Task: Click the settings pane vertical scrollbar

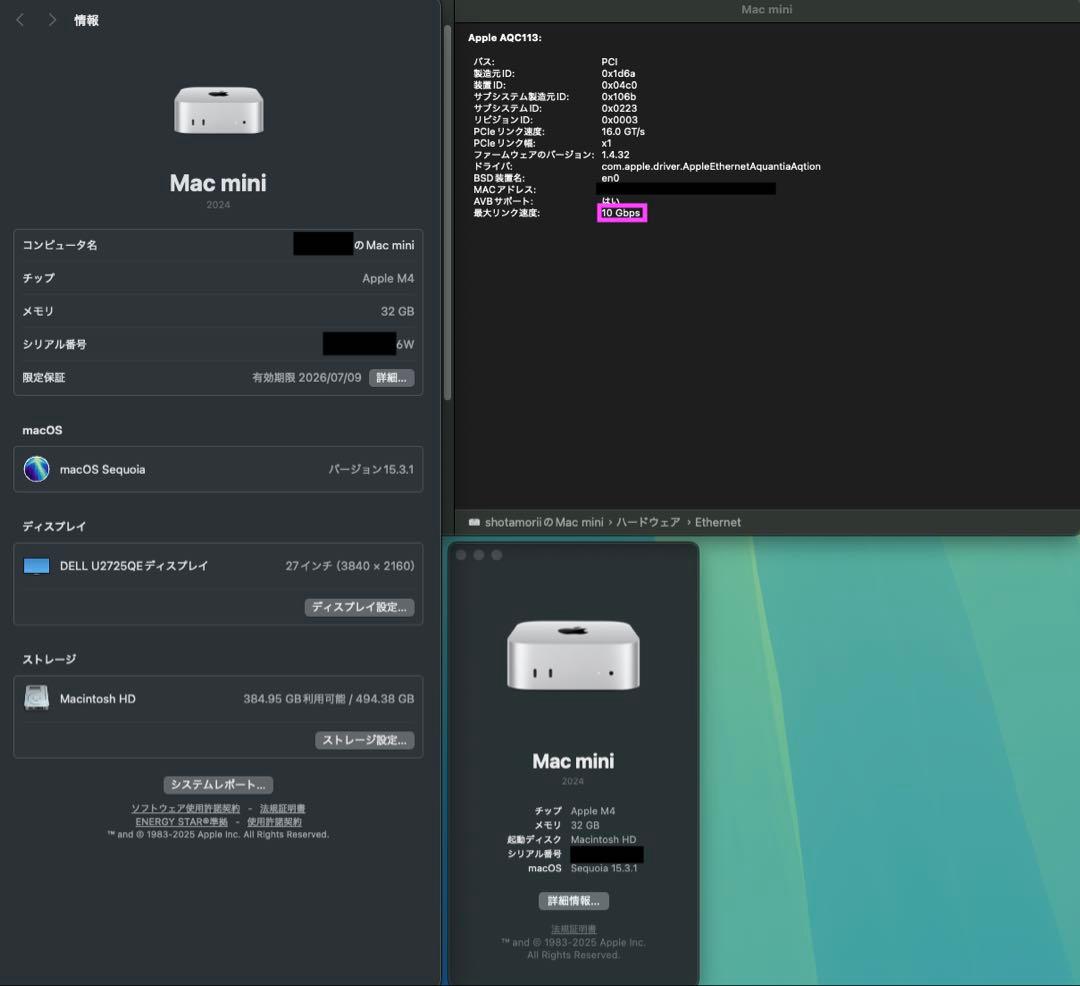Action: (x=448, y=212)
